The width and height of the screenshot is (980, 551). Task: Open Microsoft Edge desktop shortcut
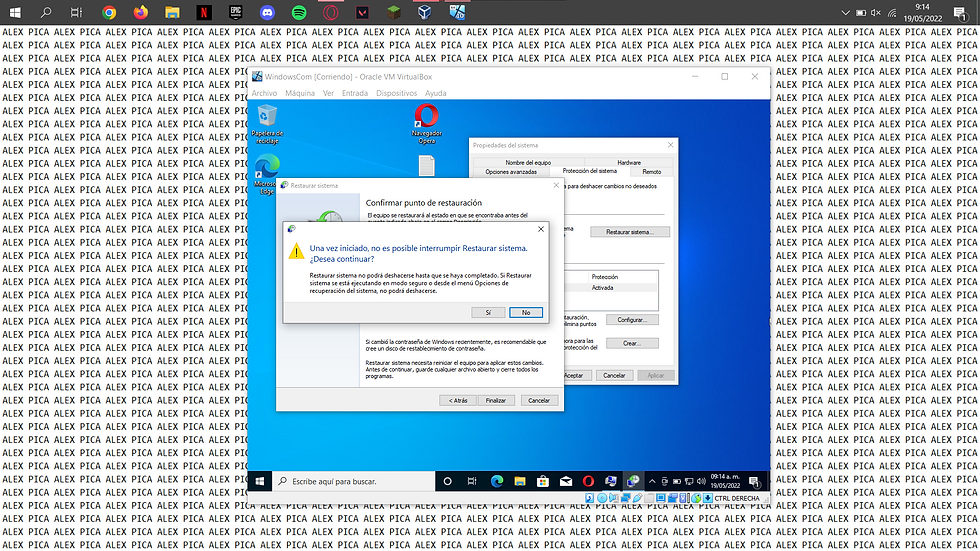pyautogui.click(x=267, y=174)
